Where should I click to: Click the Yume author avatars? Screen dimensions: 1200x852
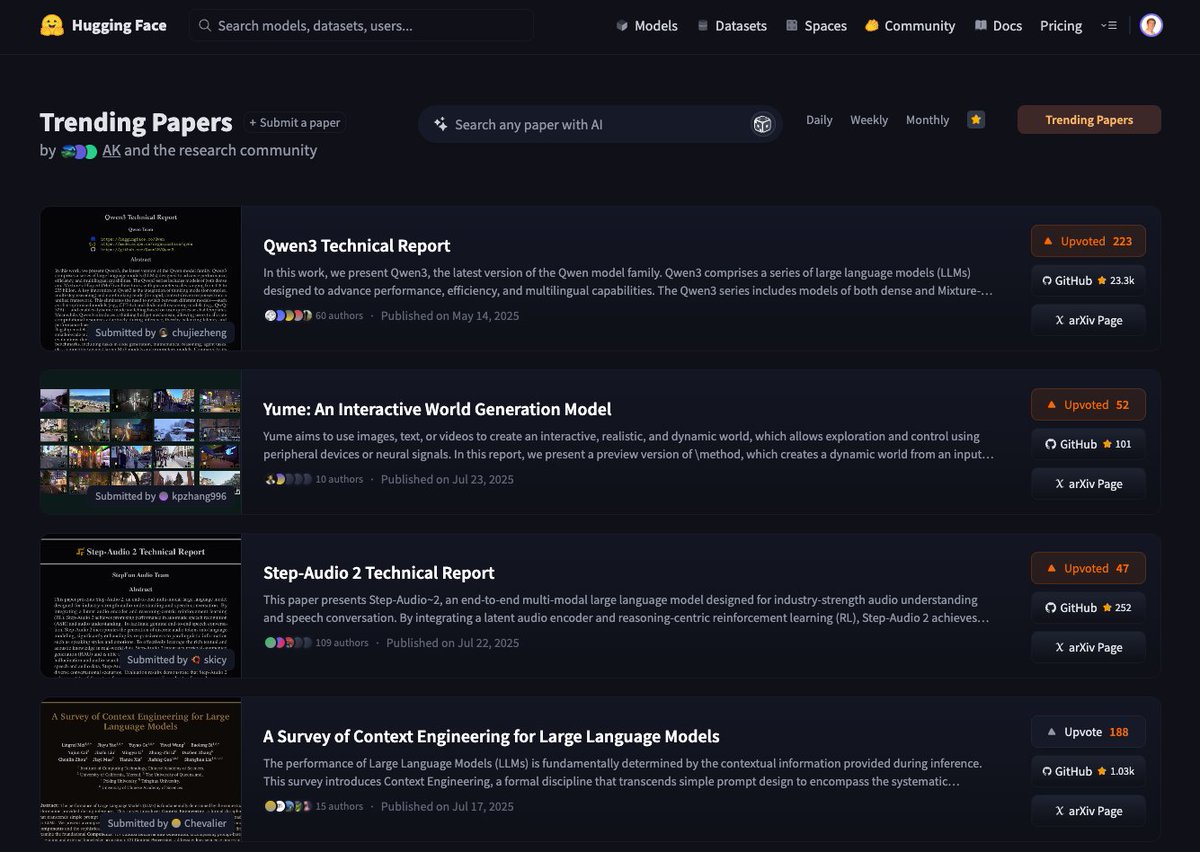(288, 479)
